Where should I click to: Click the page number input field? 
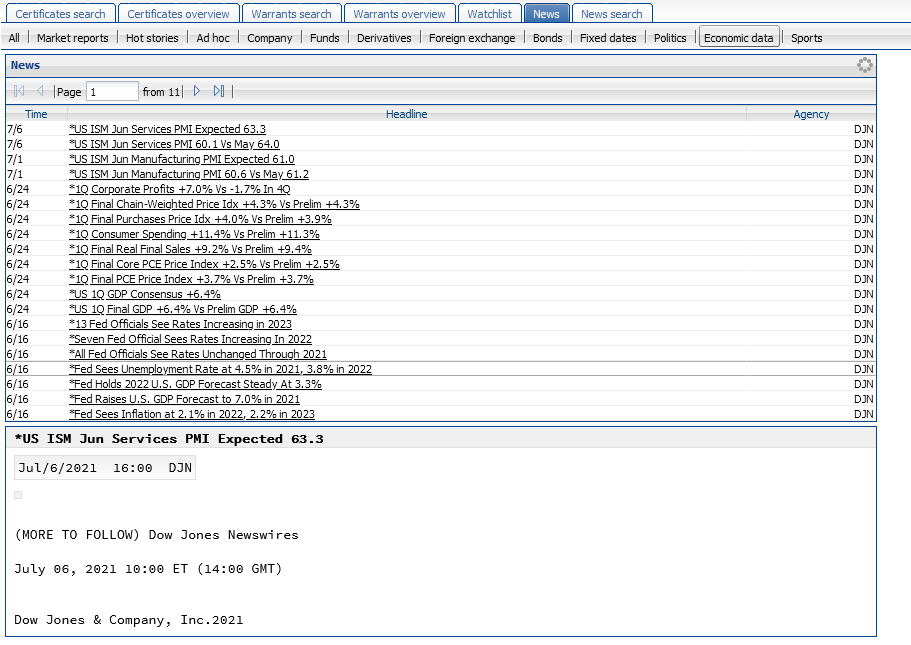click(x=112, y=92)
